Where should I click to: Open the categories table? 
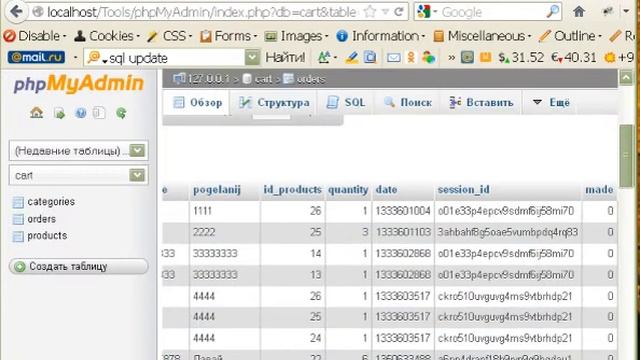(x=51, y=202)
